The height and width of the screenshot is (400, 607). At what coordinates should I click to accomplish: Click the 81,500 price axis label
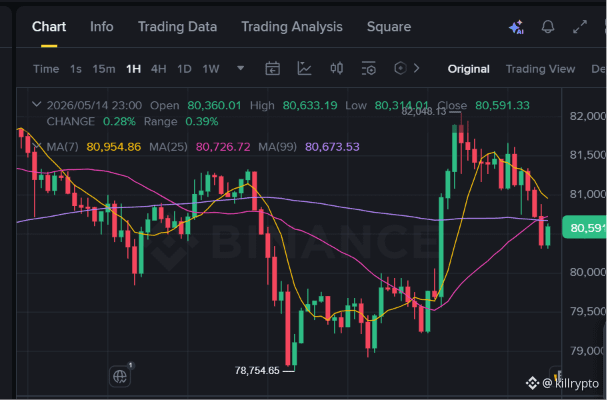pos(588,155)
